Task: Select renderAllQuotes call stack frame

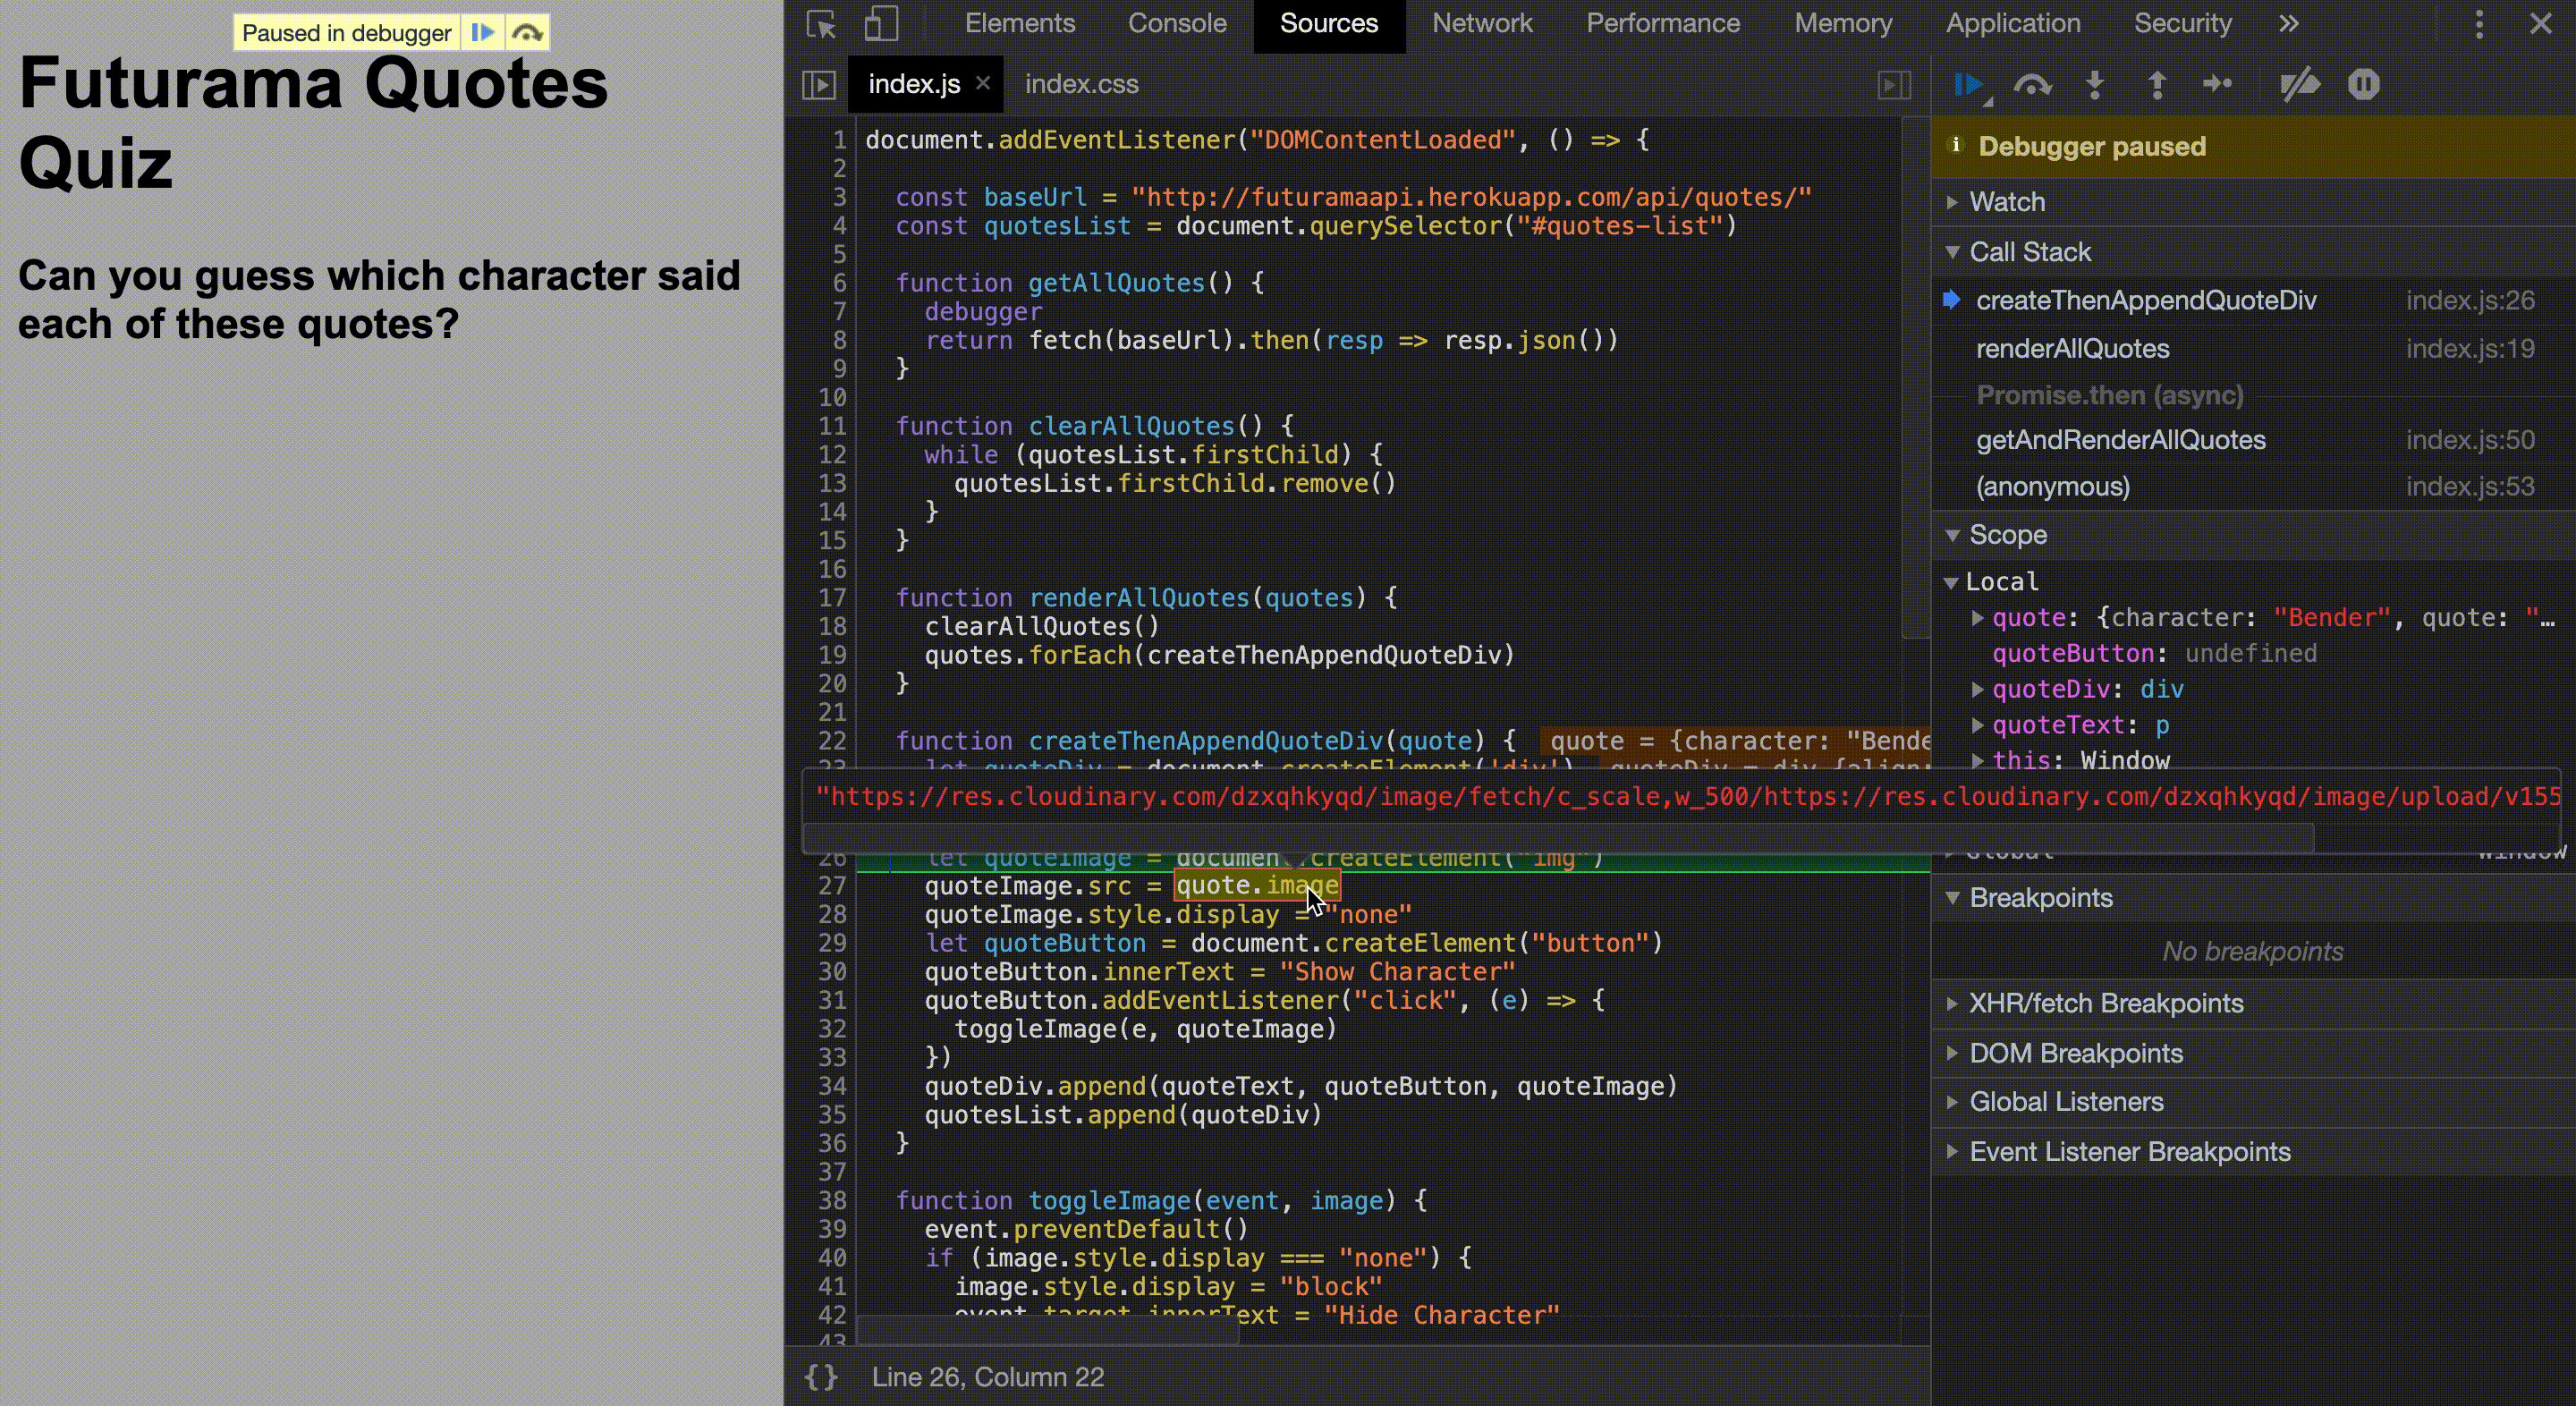Action: pyautogui.click(x=2072, y=349)
